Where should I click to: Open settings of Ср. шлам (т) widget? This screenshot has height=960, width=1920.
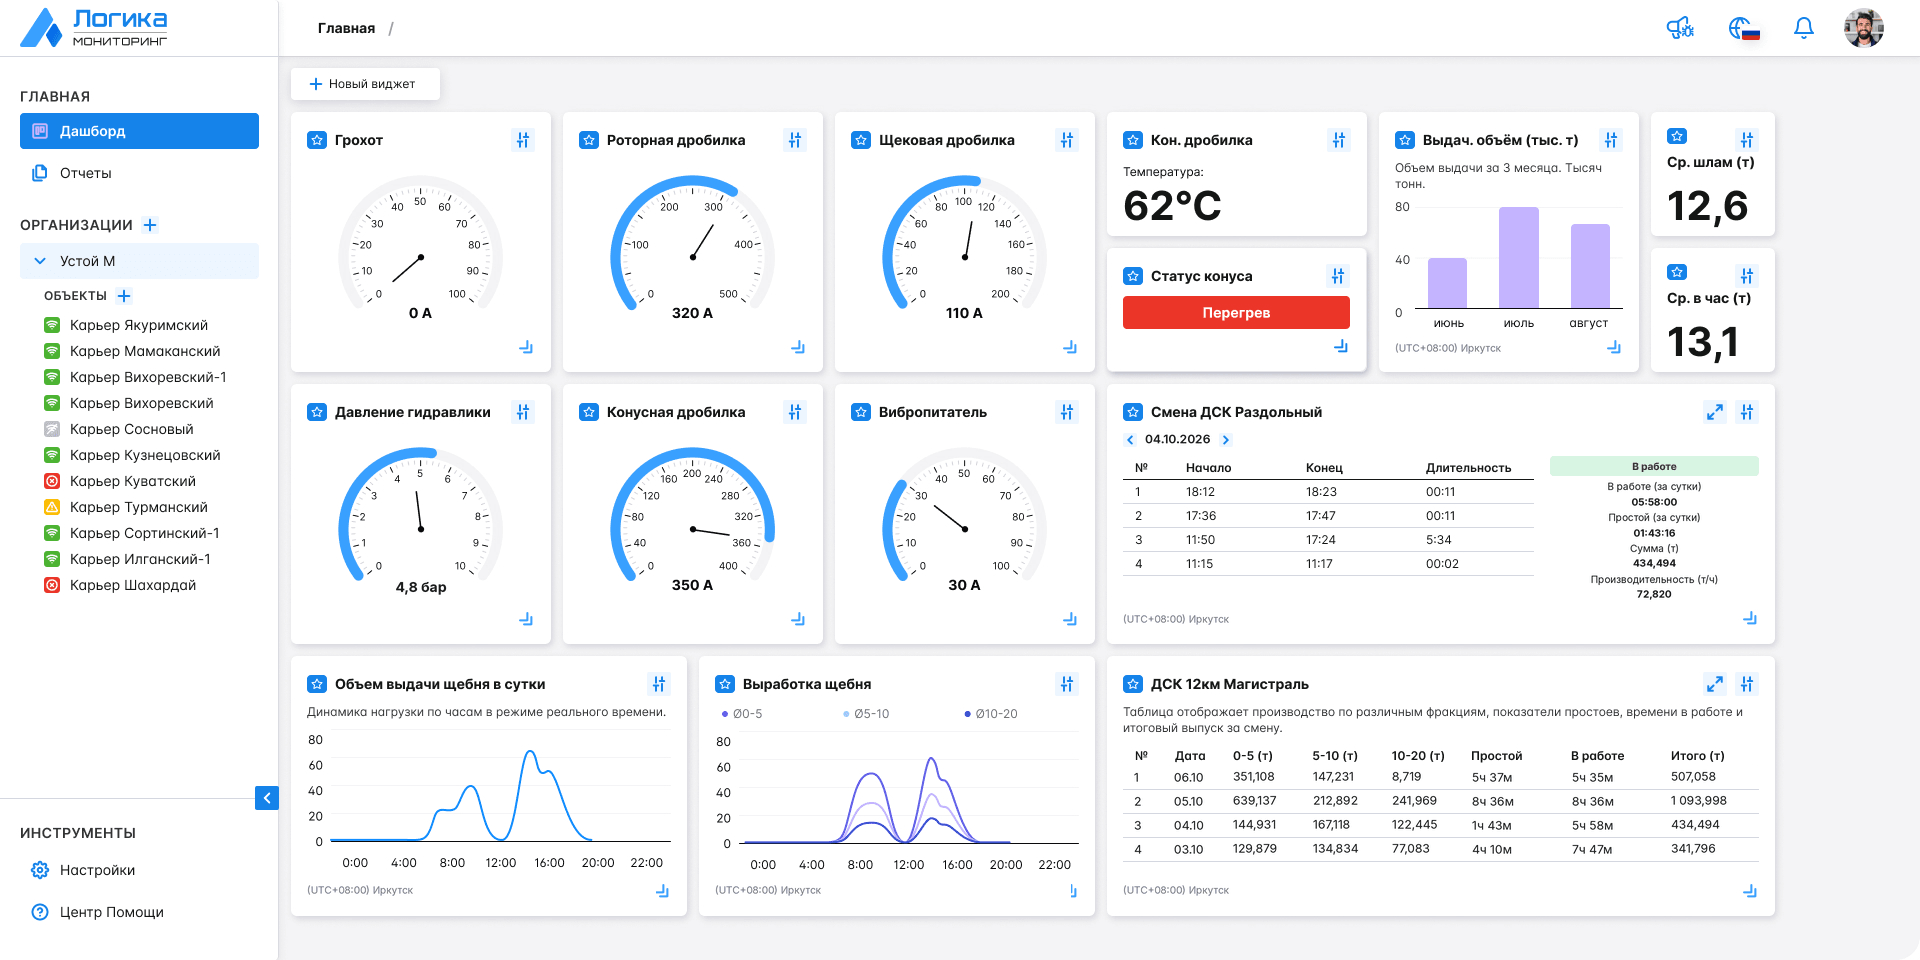click(x=1747, y=140)
